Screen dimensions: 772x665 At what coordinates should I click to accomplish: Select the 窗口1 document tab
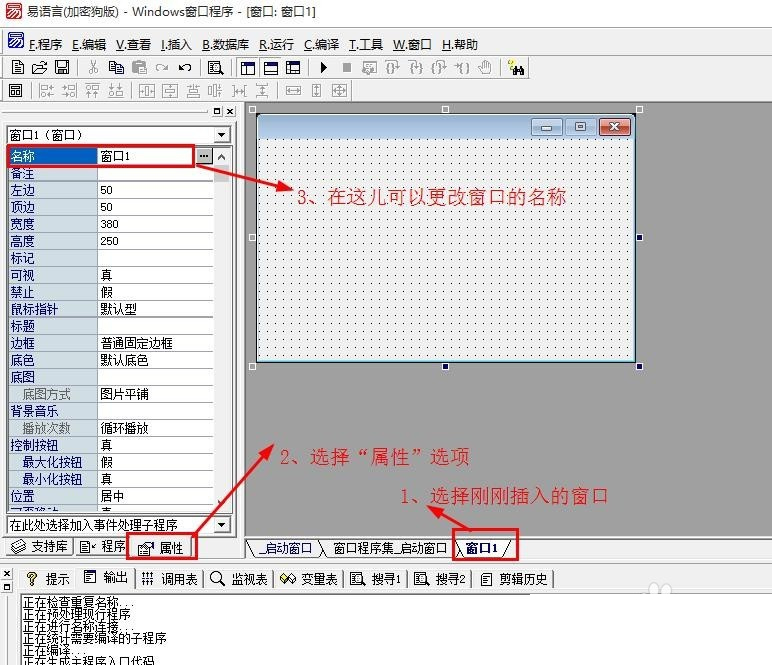482,548
